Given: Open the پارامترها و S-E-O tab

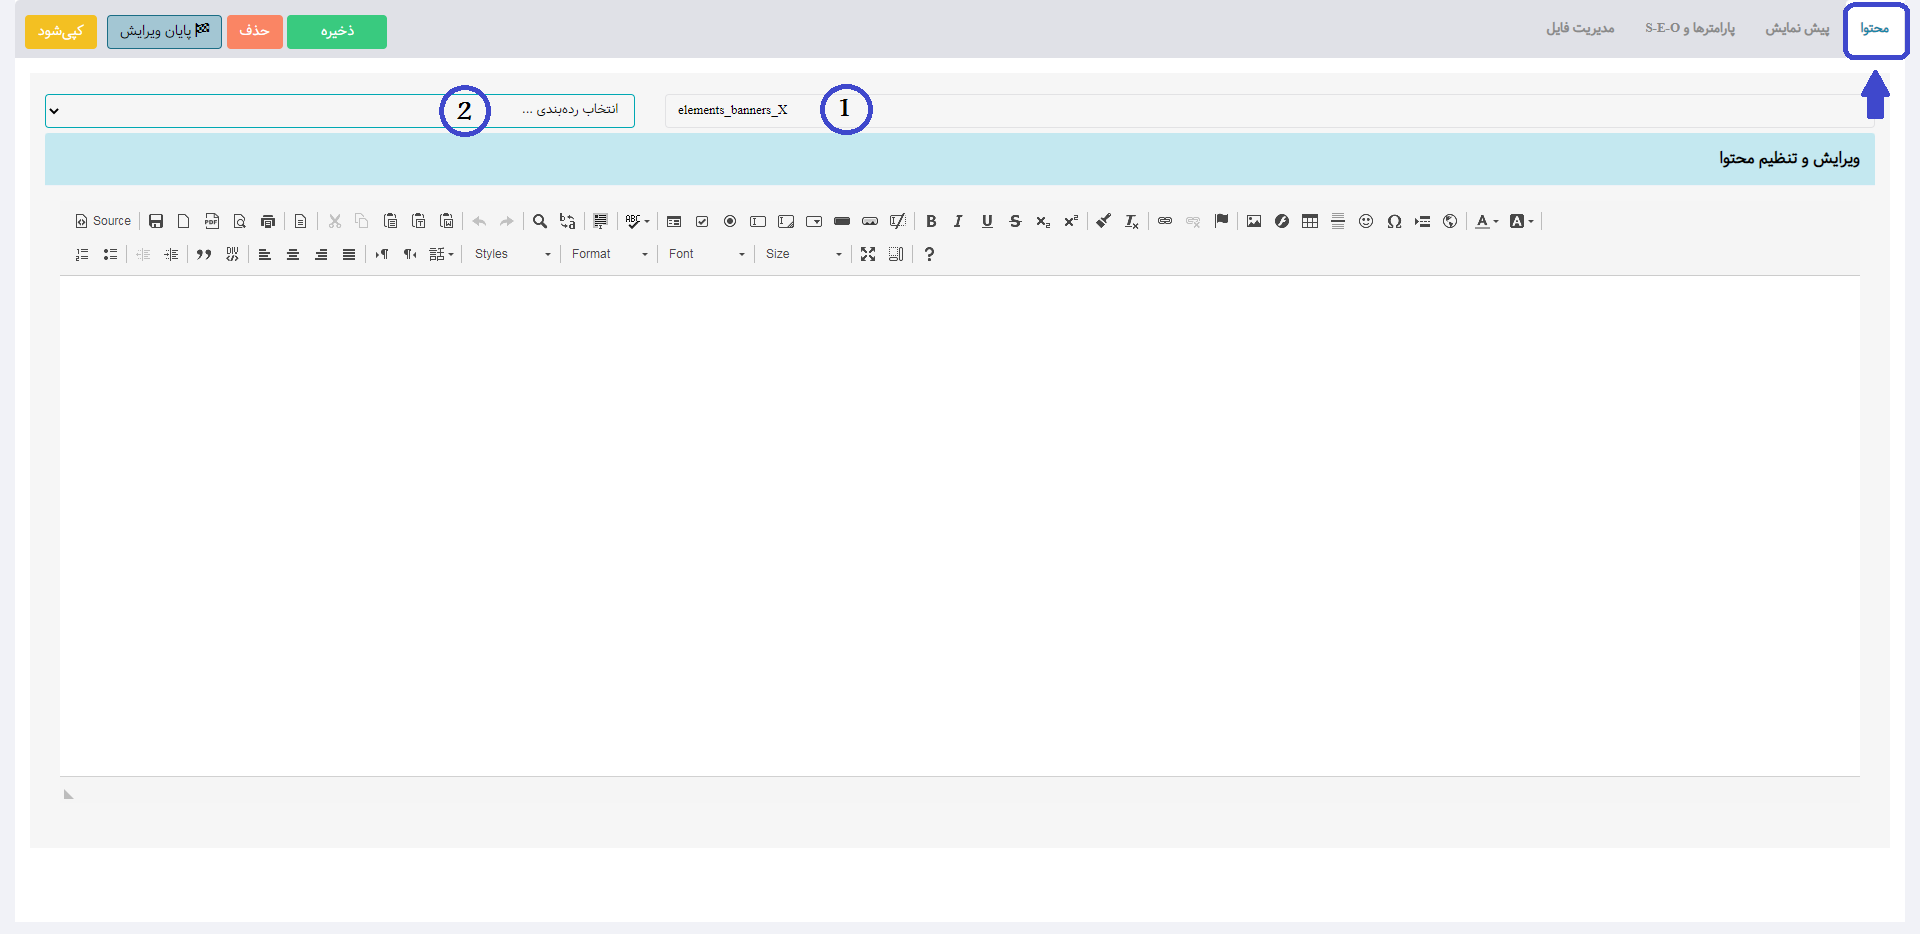Looking at the screenshot, I should [x=1690, y=28].
